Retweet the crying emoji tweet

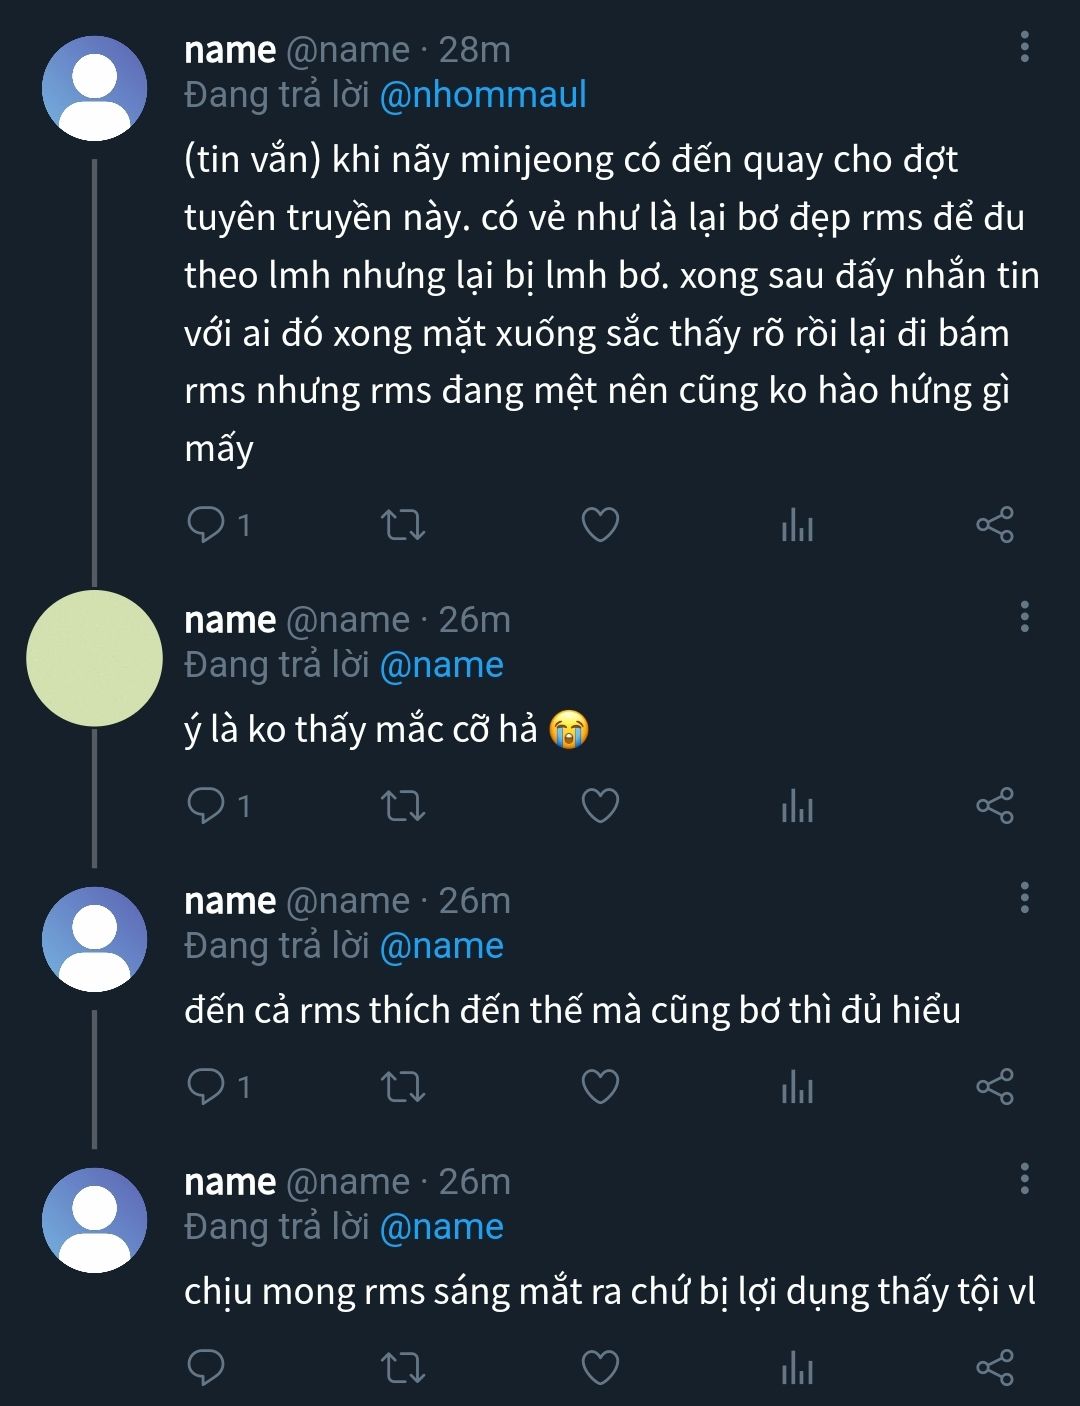pos(404,805)
